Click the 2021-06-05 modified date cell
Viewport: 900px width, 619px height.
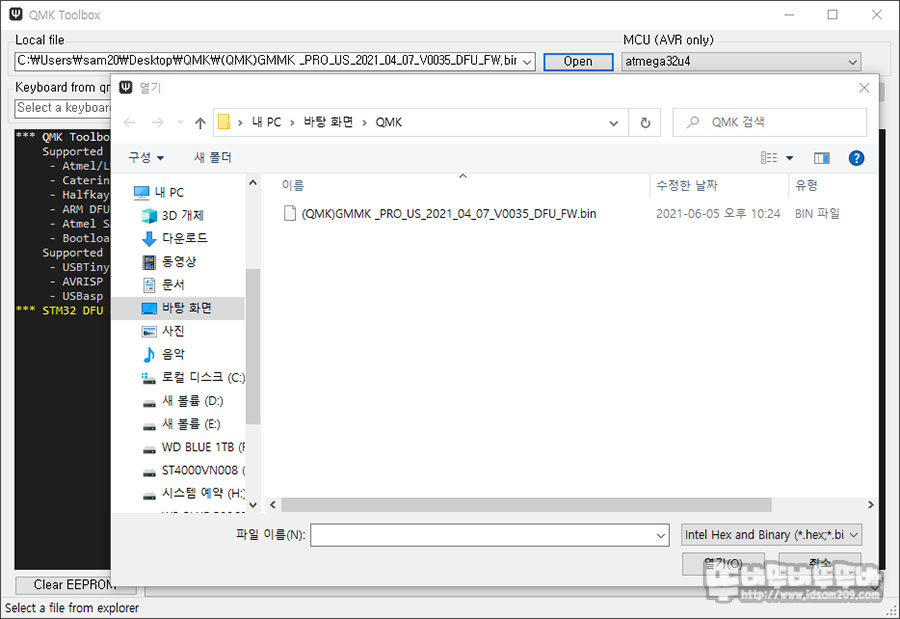[x=718, y=214]
